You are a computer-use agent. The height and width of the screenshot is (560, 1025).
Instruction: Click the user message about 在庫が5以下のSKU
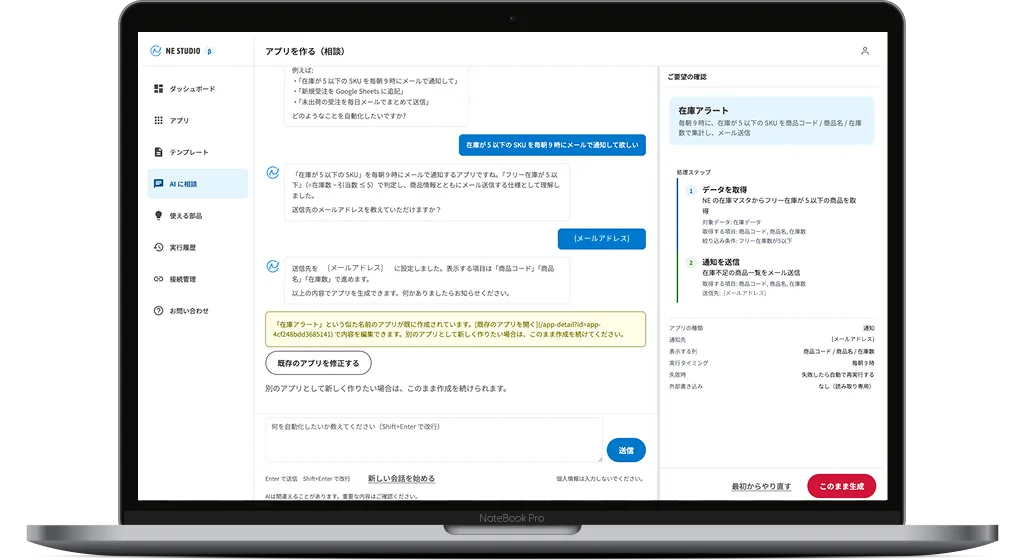click(x=552, y=145)
